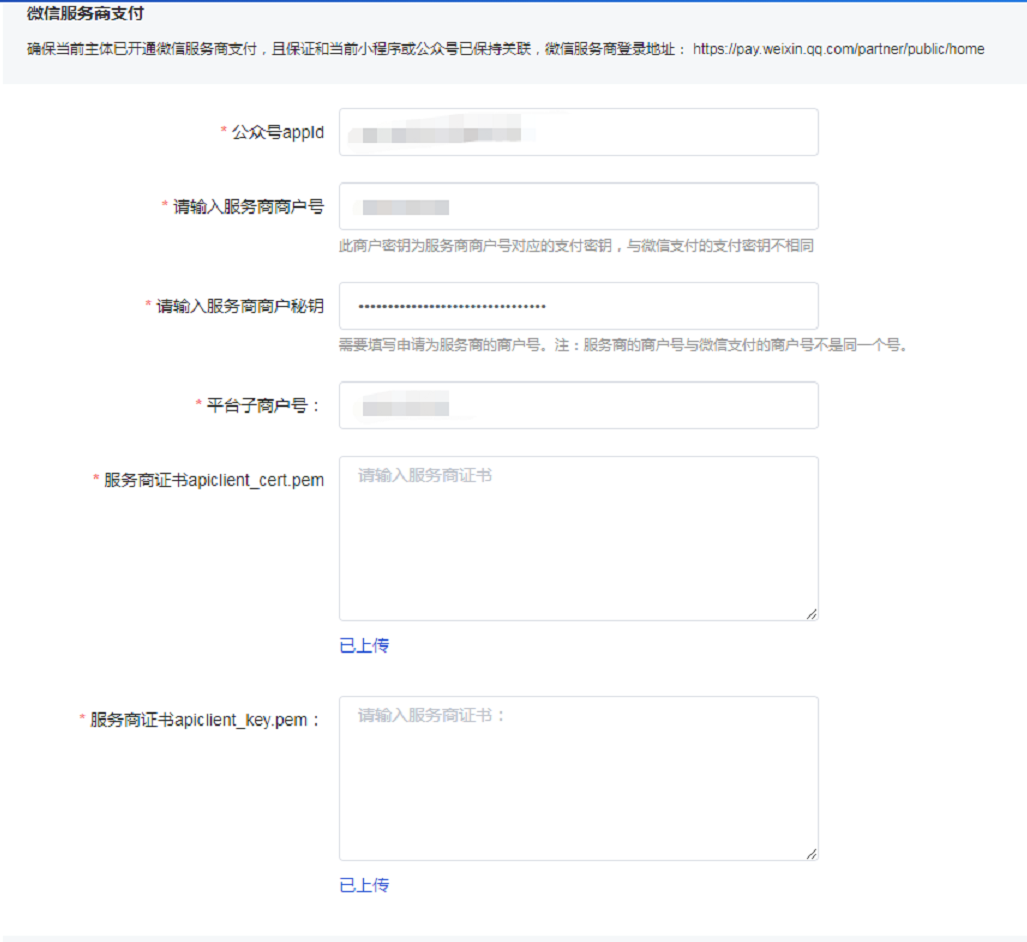Click the description 确保当前主体已开通微信服务商支付

[142, 49]
